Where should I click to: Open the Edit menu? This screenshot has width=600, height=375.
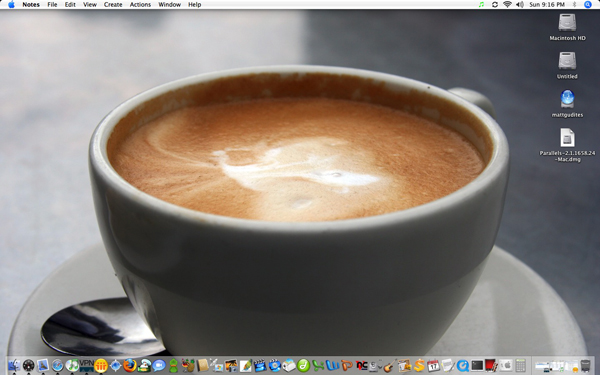coord(70,5)
